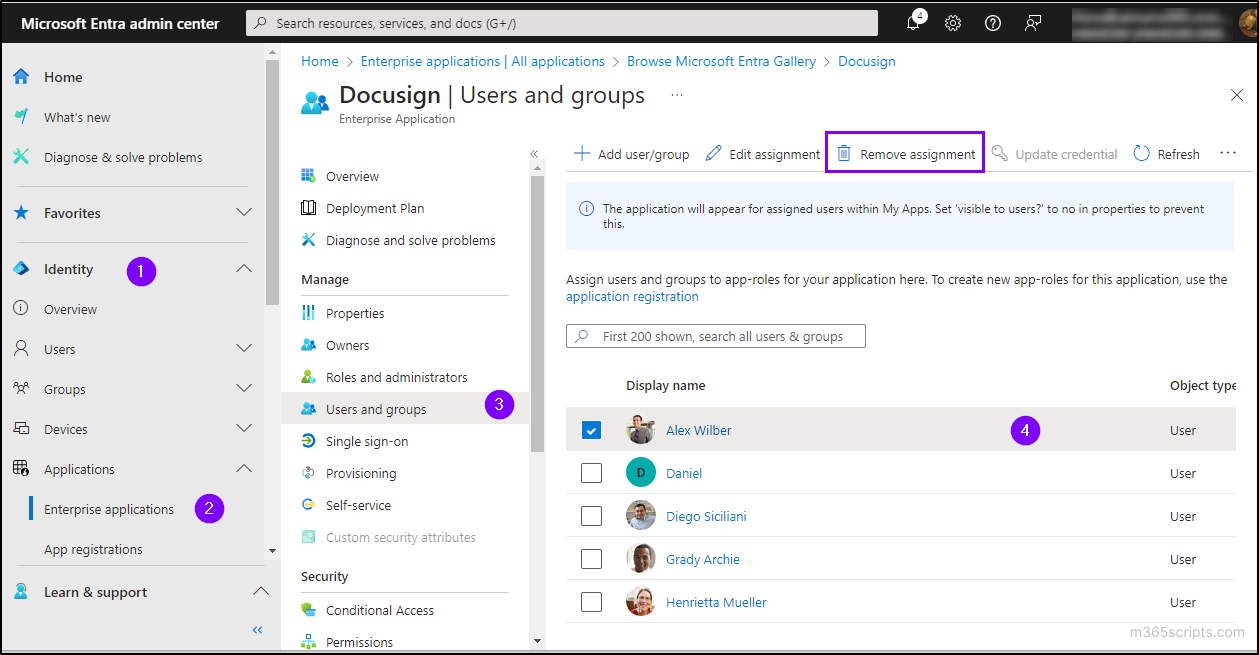Open Conditional Access under Security
The width and height of the screenshot is (1259, 655).
(x=382, y=610)
